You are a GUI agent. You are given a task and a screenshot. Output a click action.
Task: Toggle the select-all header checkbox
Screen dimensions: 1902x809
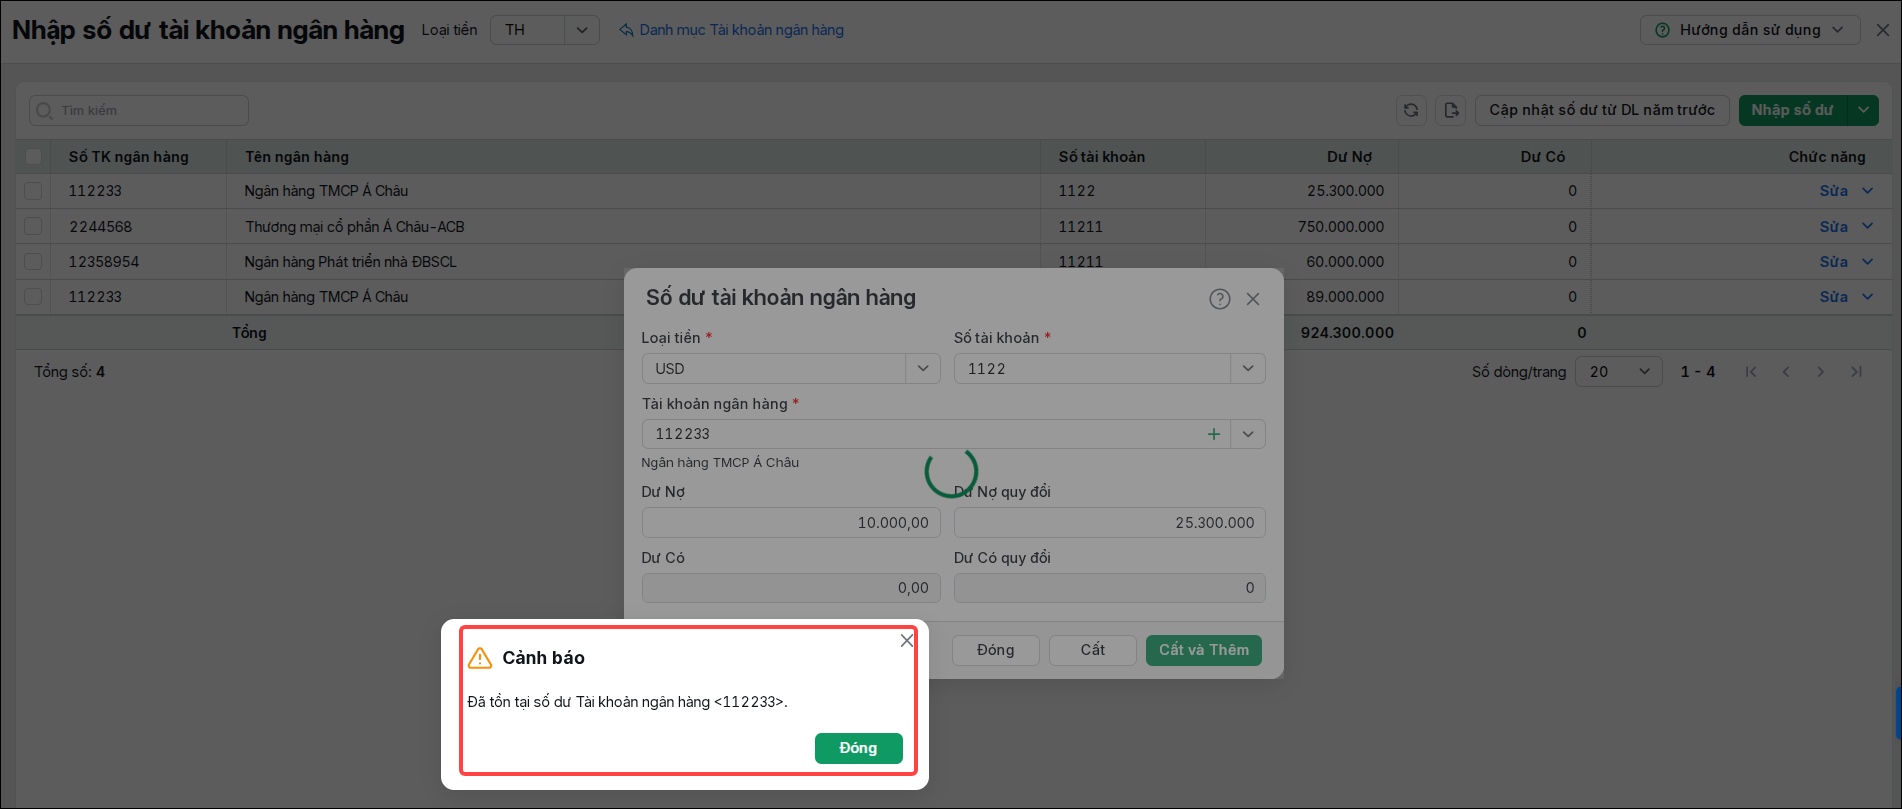click(34, 157)
